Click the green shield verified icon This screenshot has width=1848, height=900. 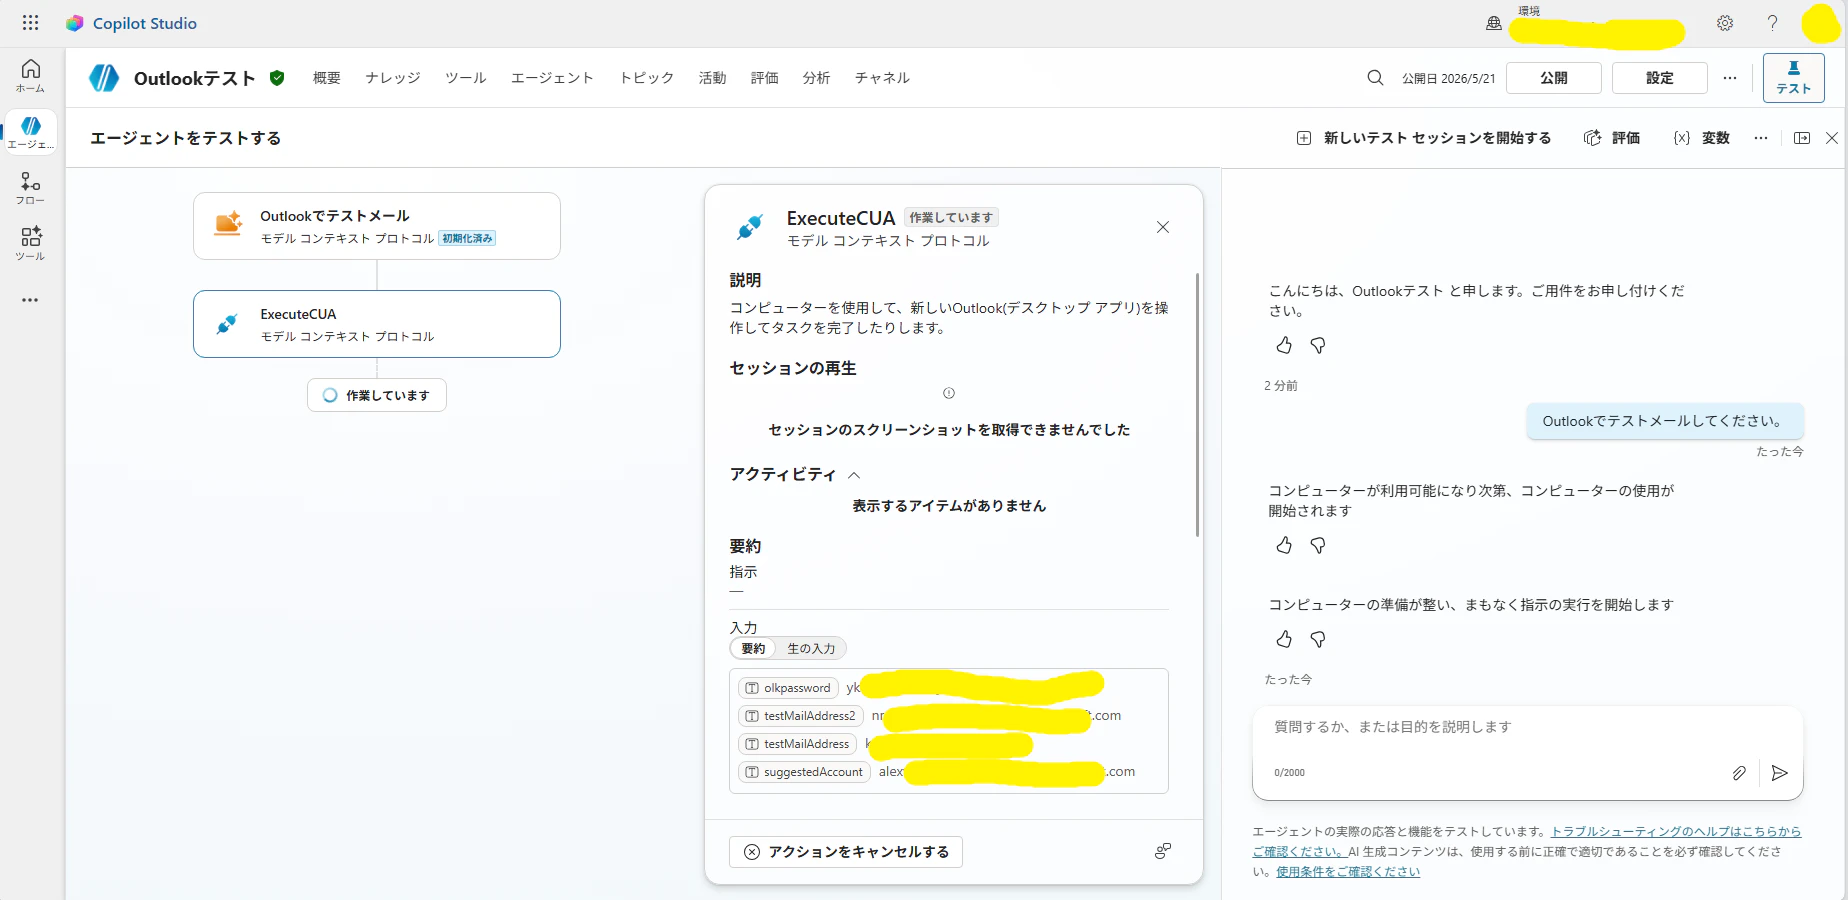tap(277, 78)
